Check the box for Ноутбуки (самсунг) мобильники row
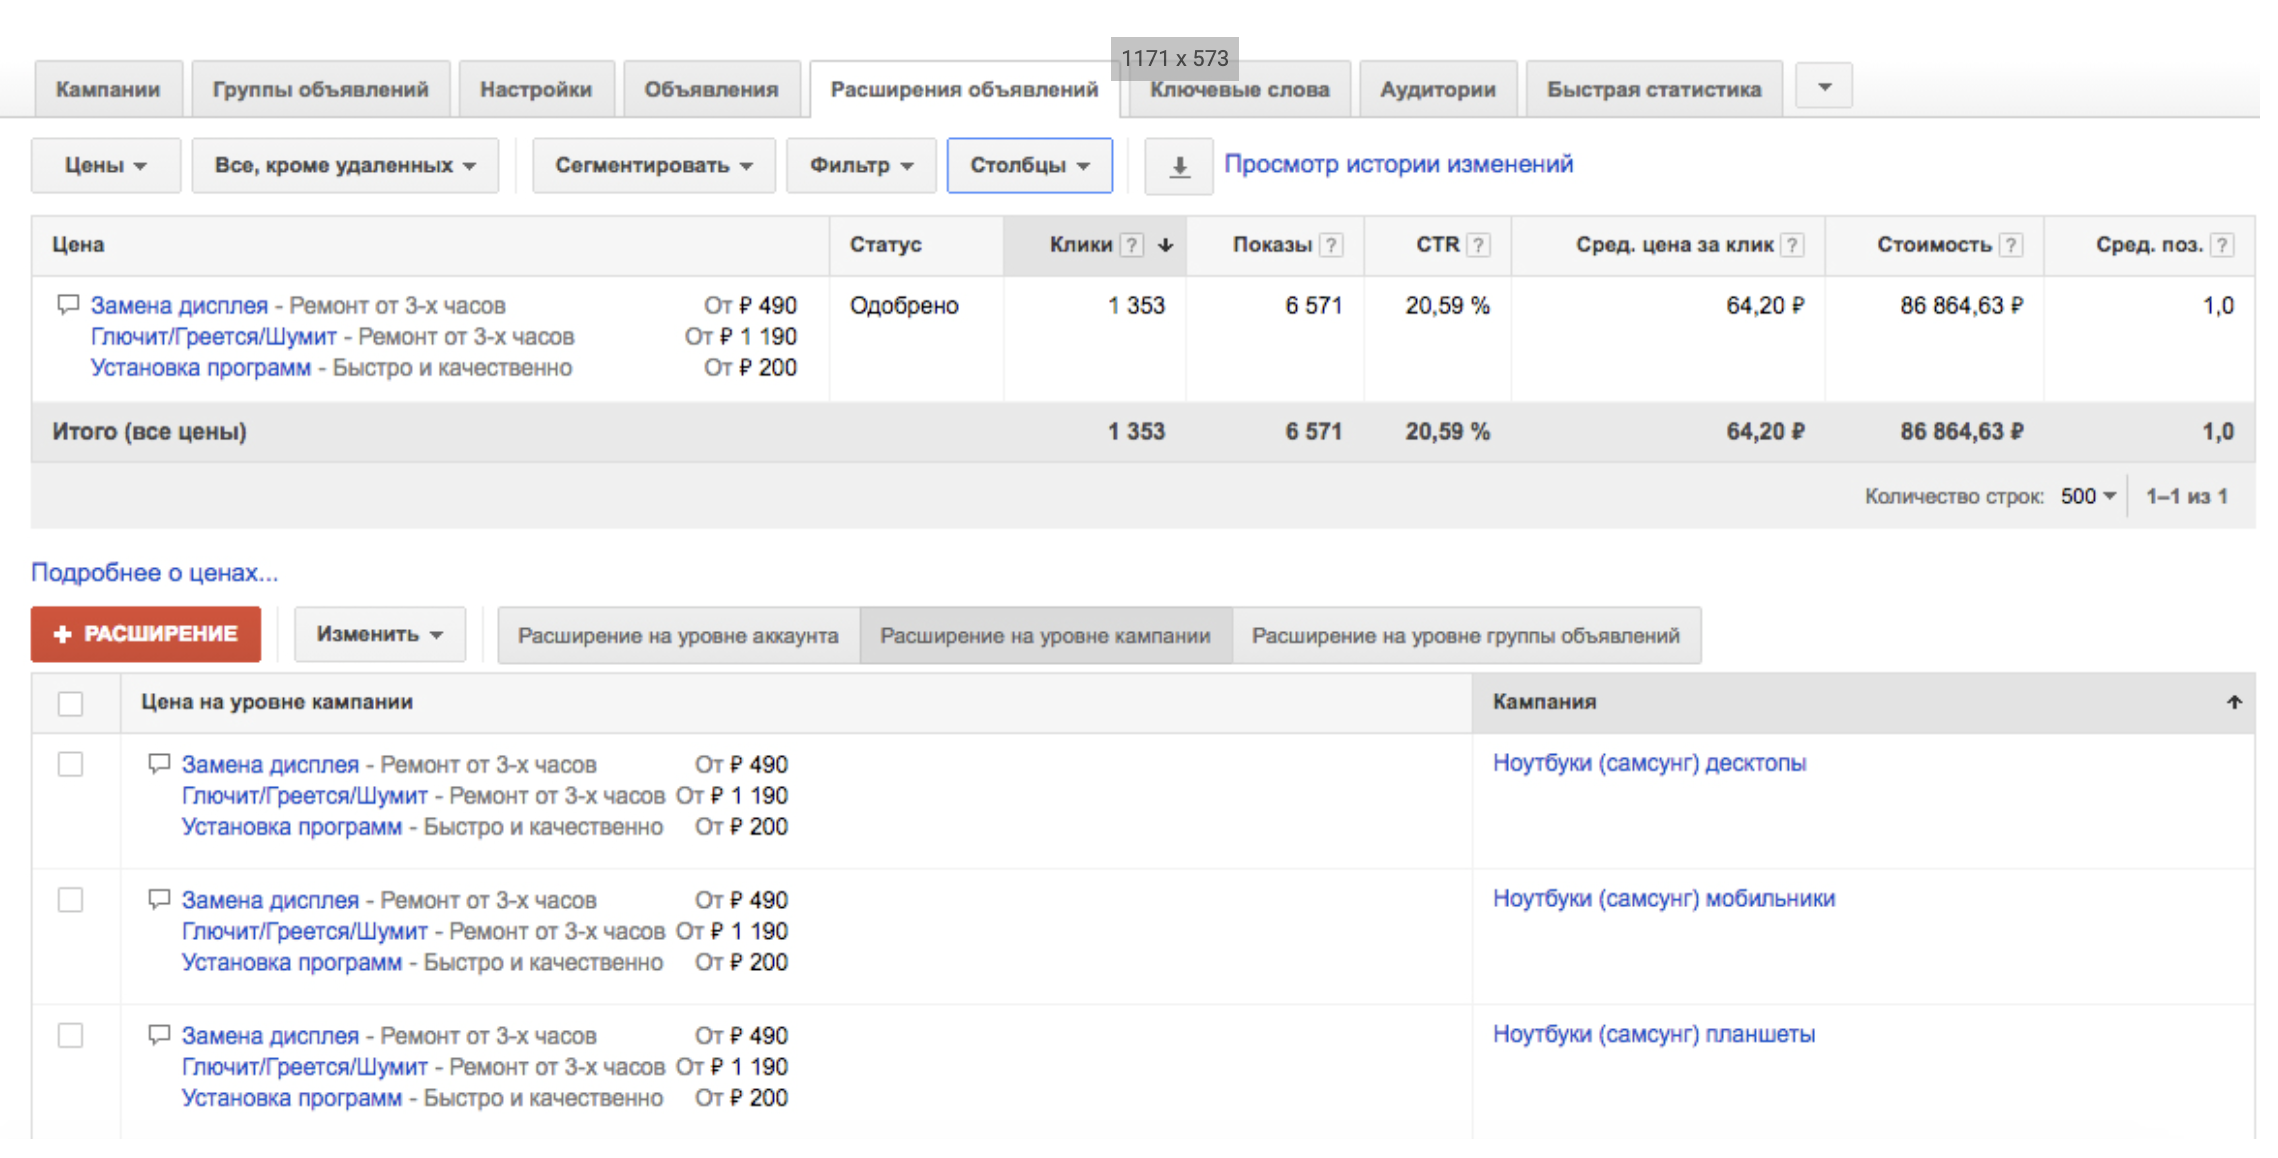This screenshot has height=1158, width=2278. (70, 900)
